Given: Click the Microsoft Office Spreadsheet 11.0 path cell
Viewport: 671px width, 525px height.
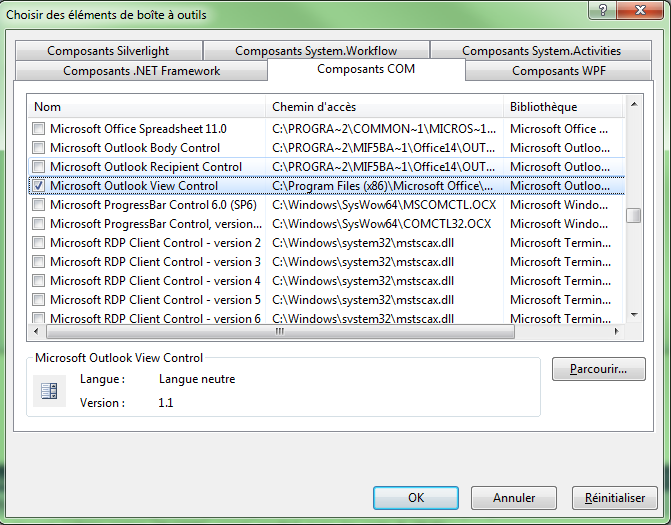Looking at the screenshot, I should [x=384, y=128].
